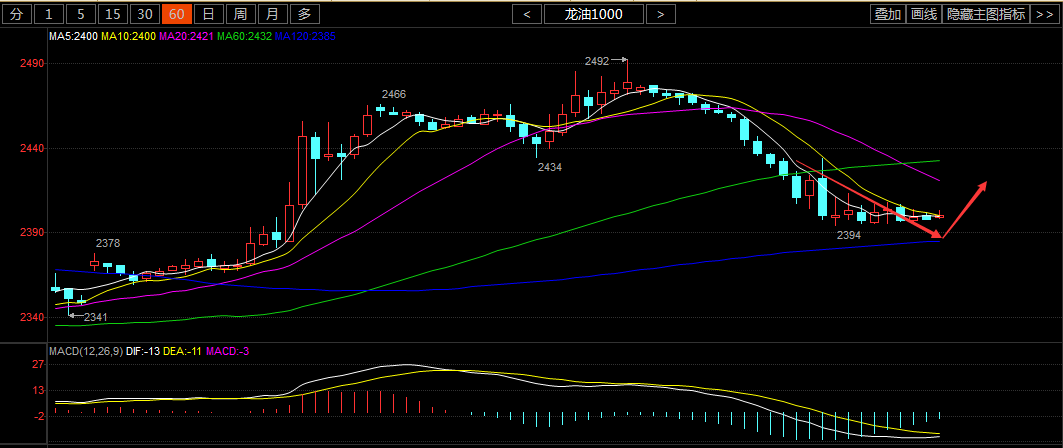Viewport: 1063px width, 448px height.
Task: Go to previous contract with < arrow
Action: click(527, 14)
